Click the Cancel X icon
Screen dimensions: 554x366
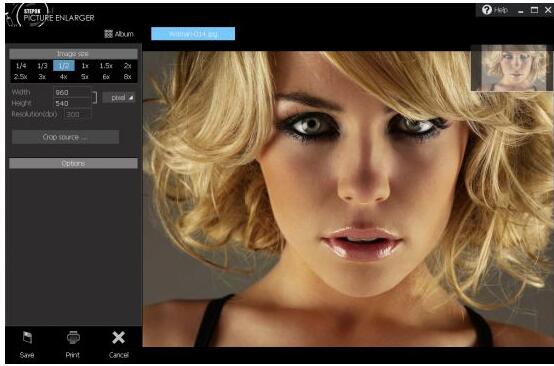118,338
